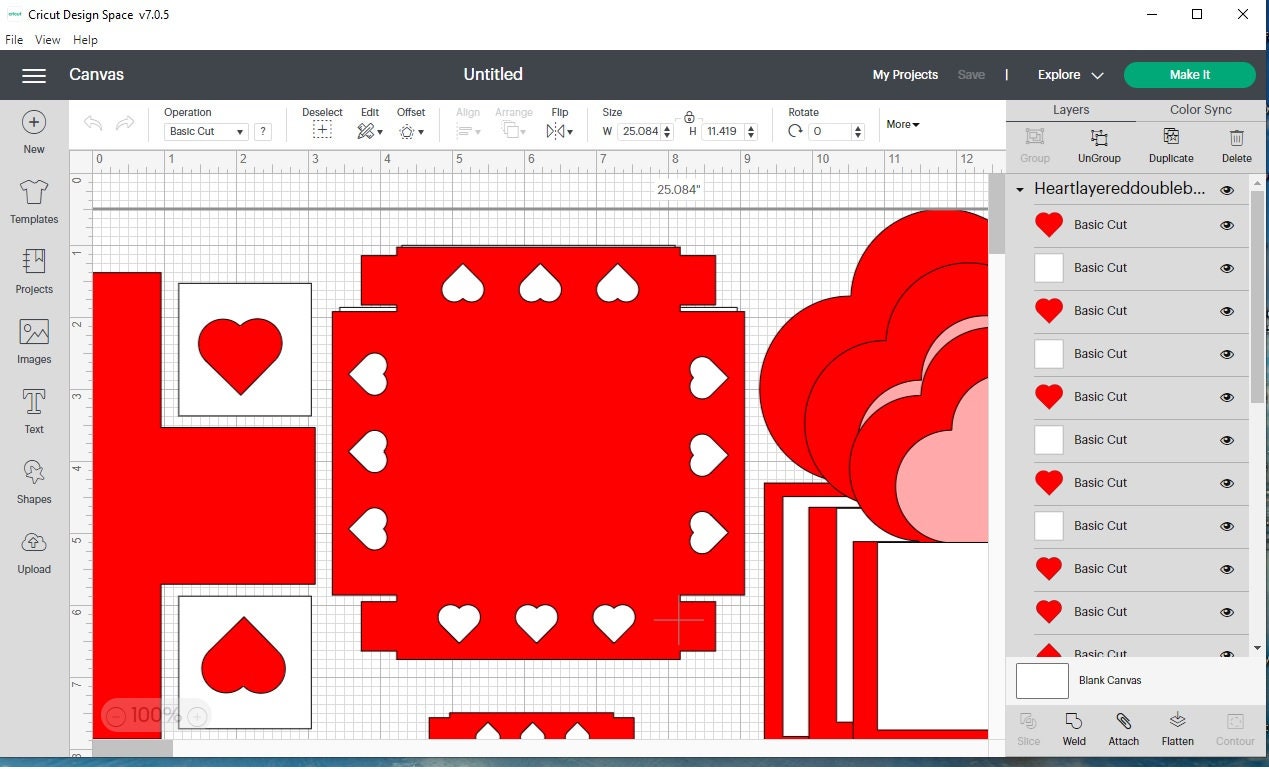Expand the More options dropdown

[902, 125]
